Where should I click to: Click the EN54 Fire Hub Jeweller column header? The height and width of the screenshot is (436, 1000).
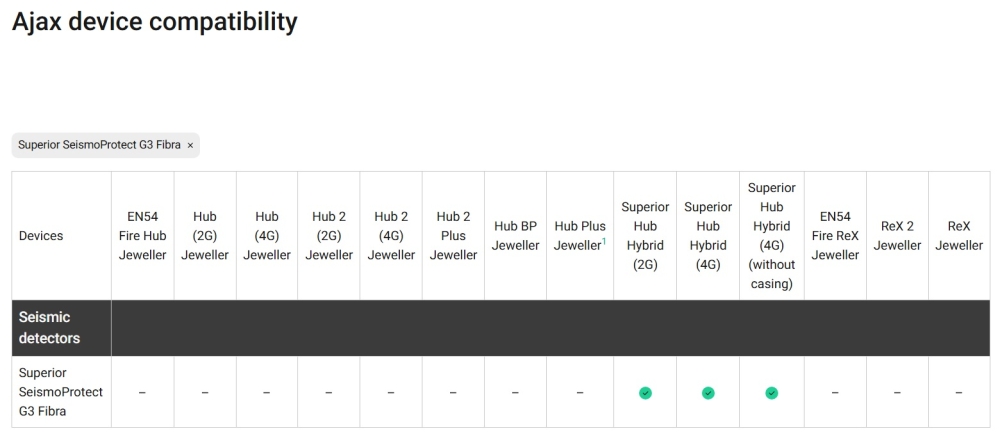click(142, 236)
